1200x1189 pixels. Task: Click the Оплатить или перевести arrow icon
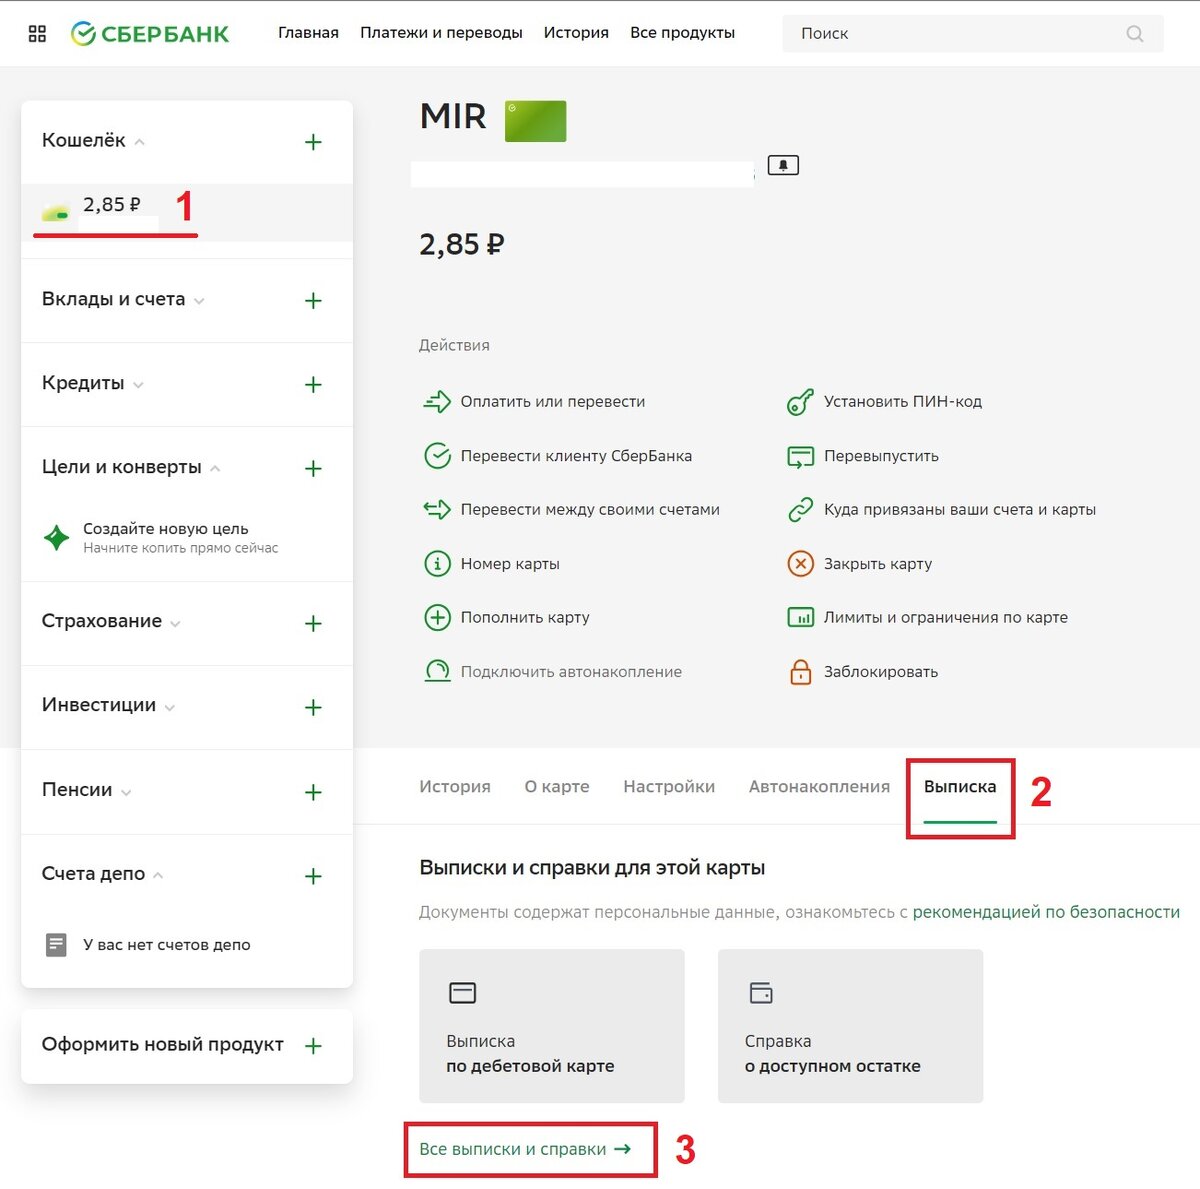pos(437,402)
